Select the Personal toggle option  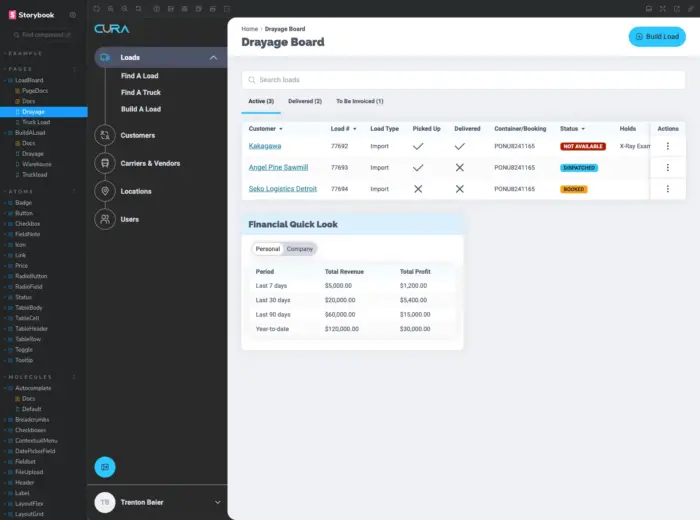click(x=267, y=249)
